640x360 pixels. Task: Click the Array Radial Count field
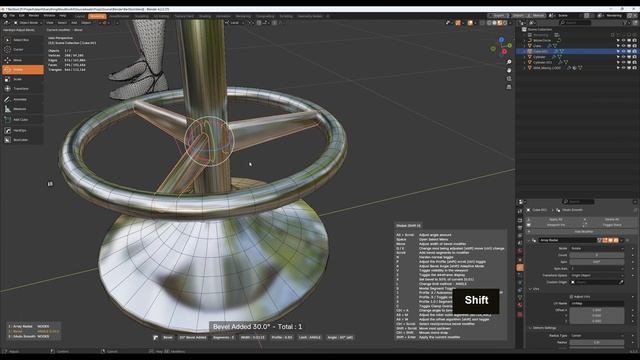click(x=597, y=255)
